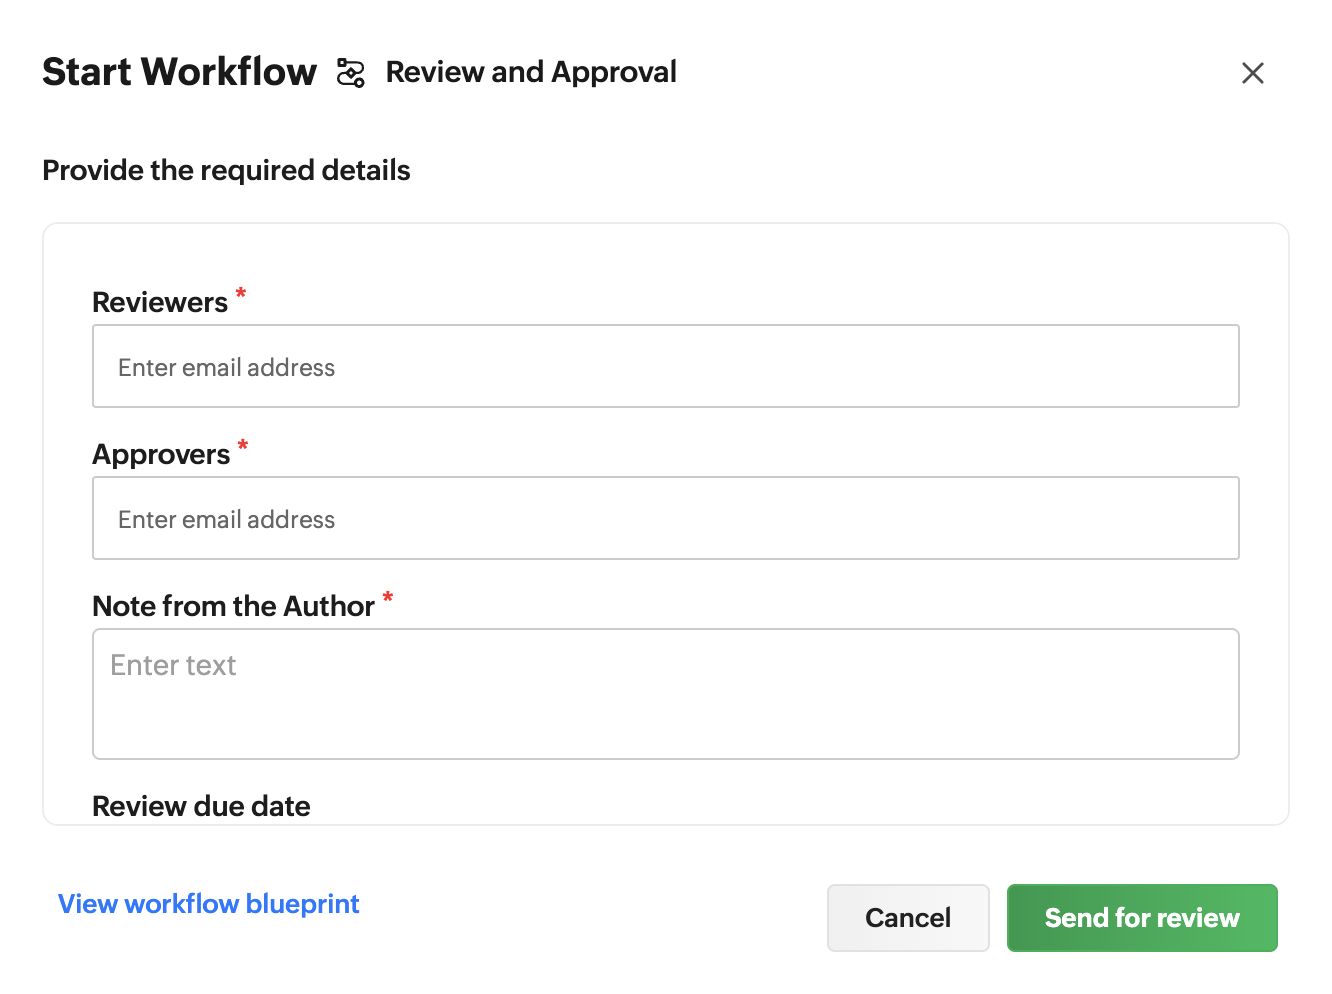
Task: Click into the Approvers email field
Action: [665, 518]
